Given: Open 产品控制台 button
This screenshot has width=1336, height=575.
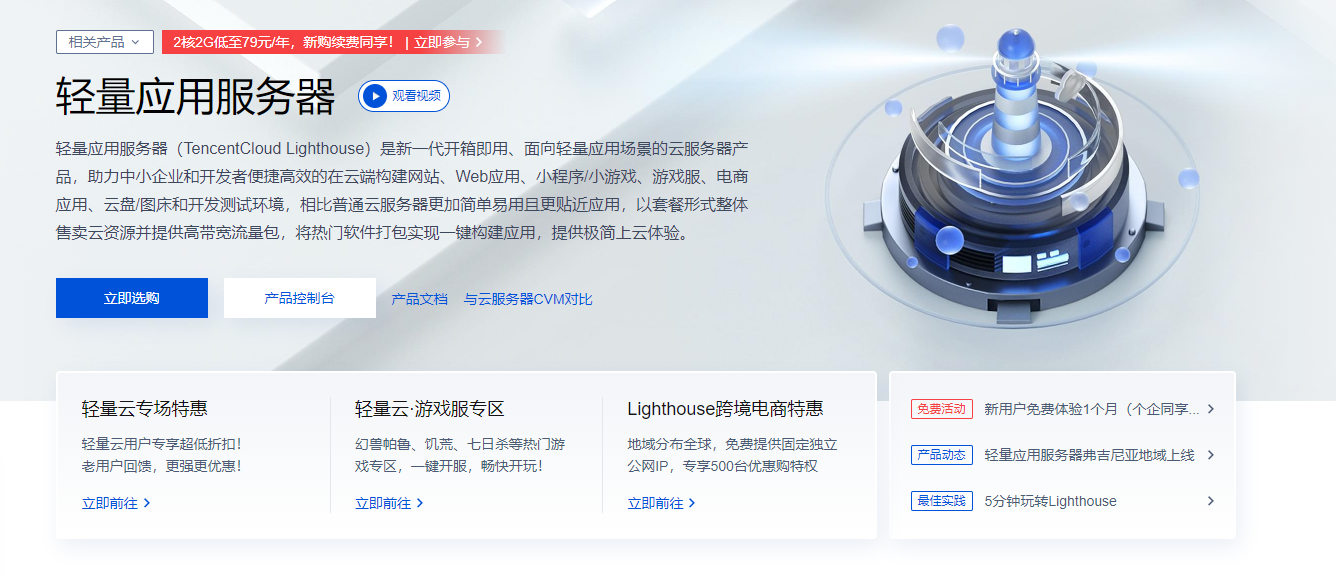Looking at the screenshot, I should pyautogui.click(x=300, y=298).
